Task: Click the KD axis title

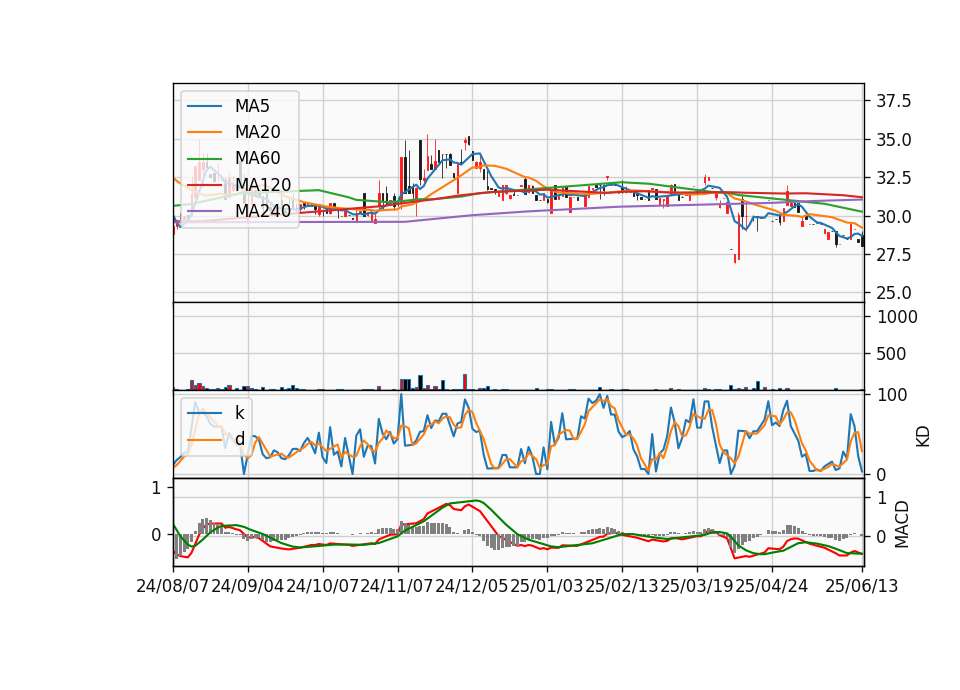Action: (x=923, y=436)
